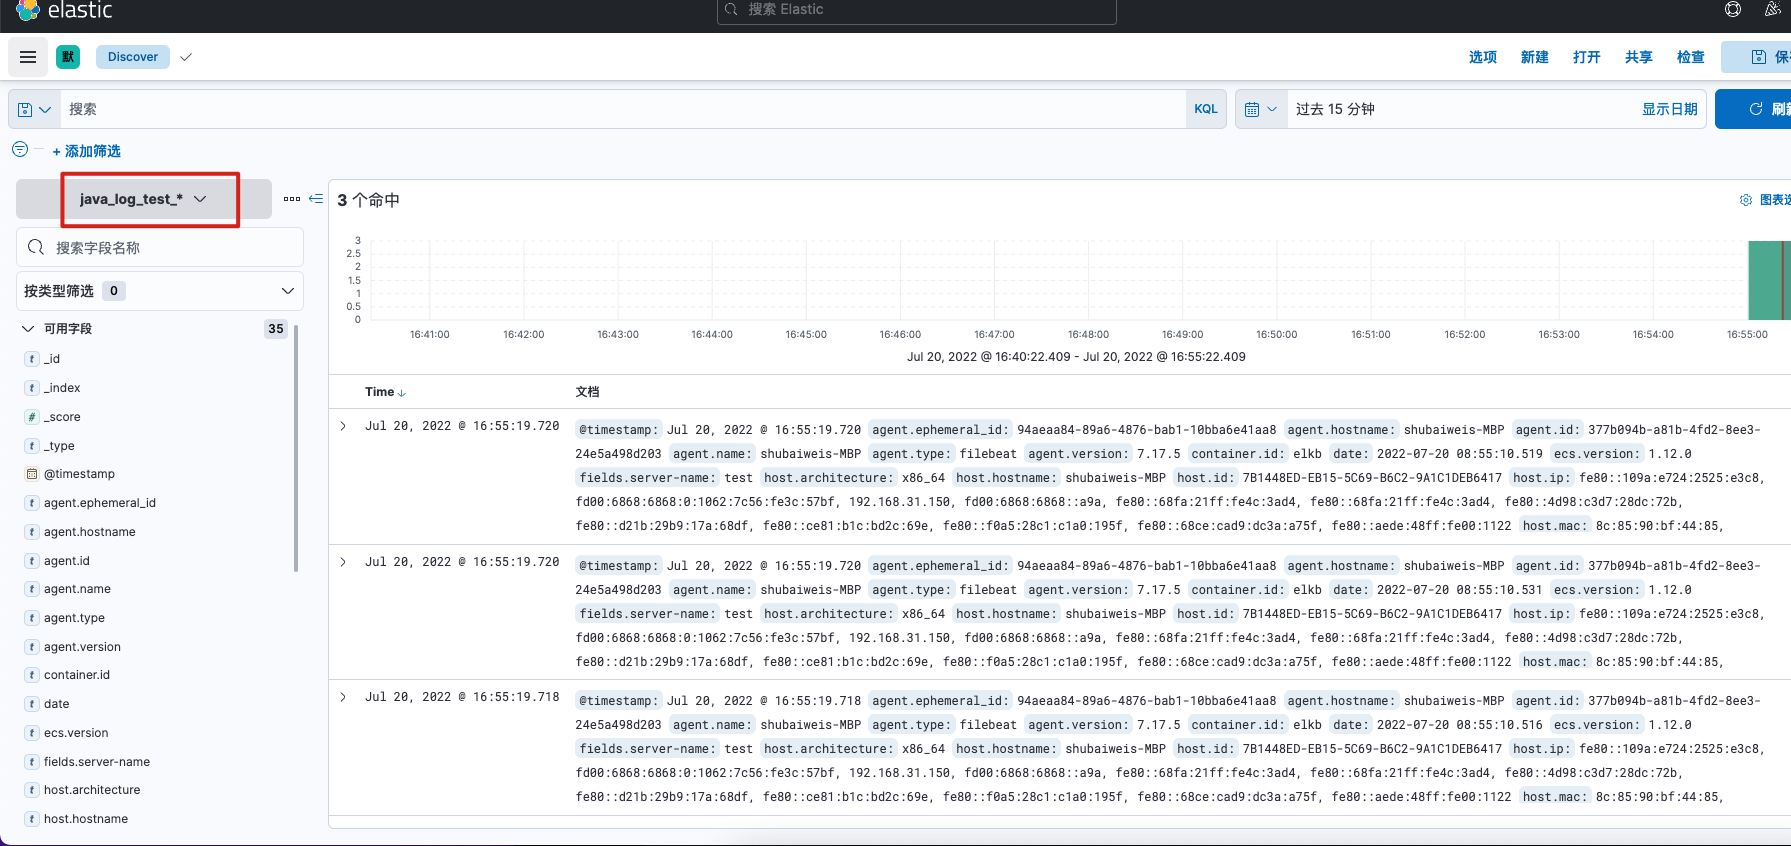
Task: Click the 共享 menu item
Action: [1639, 57]
